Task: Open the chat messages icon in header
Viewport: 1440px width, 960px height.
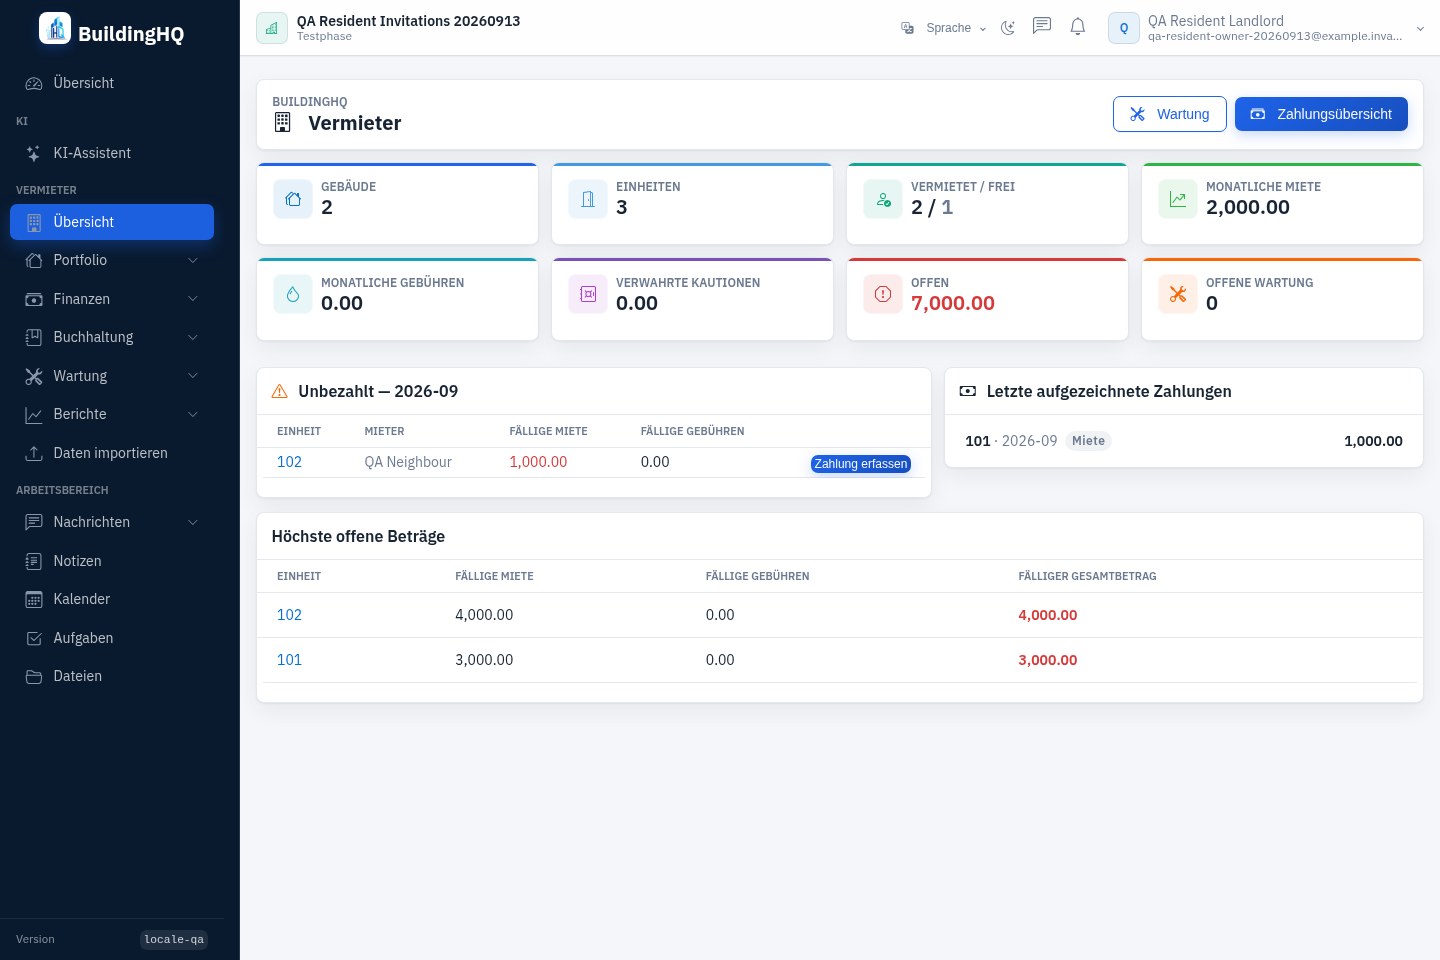Action: click(x=1042, y=26)
